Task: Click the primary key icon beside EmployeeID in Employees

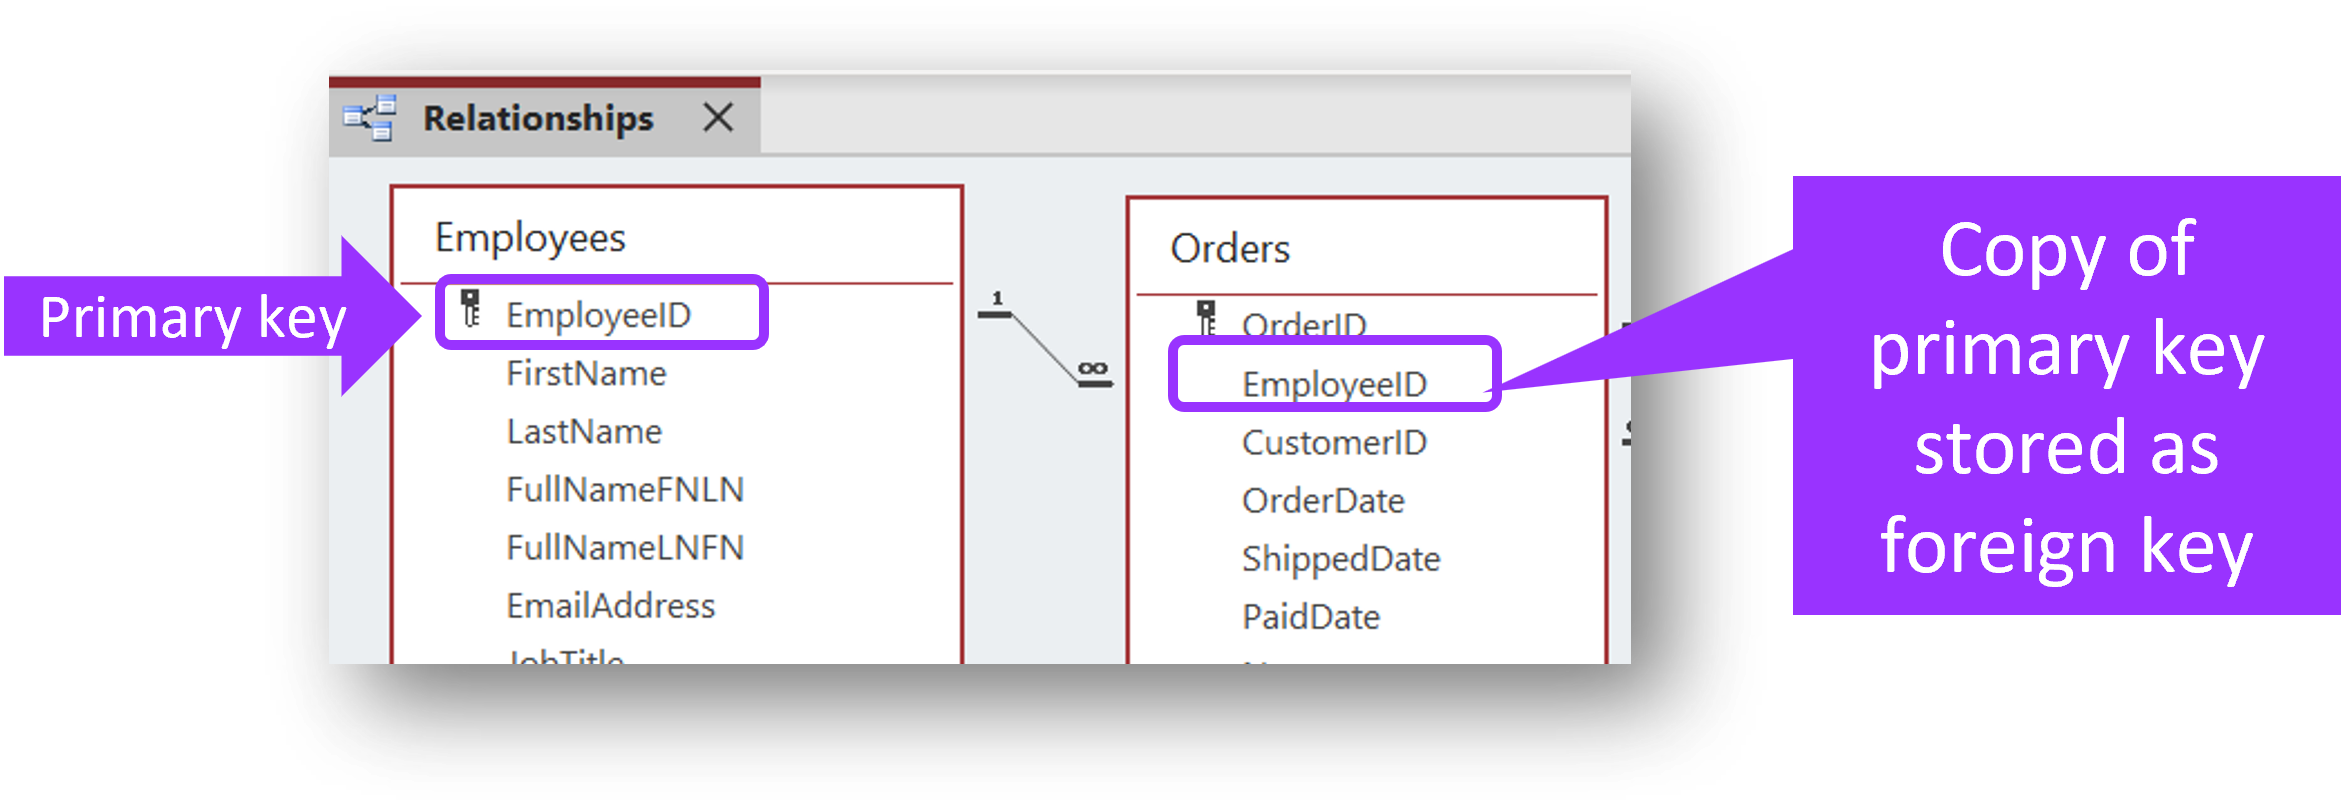Action: [470, 309]
